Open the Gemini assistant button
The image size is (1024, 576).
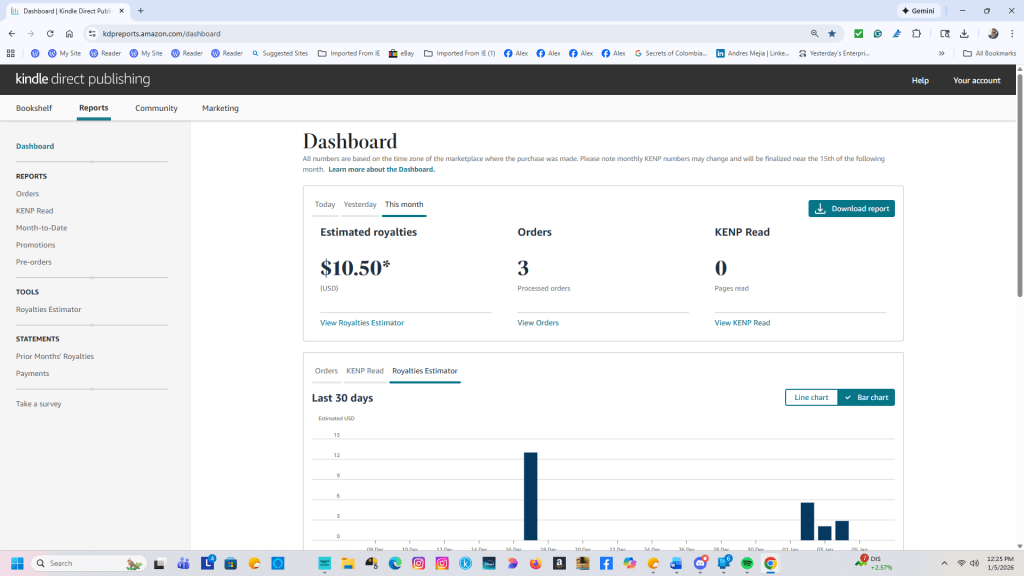pos(918,10)
